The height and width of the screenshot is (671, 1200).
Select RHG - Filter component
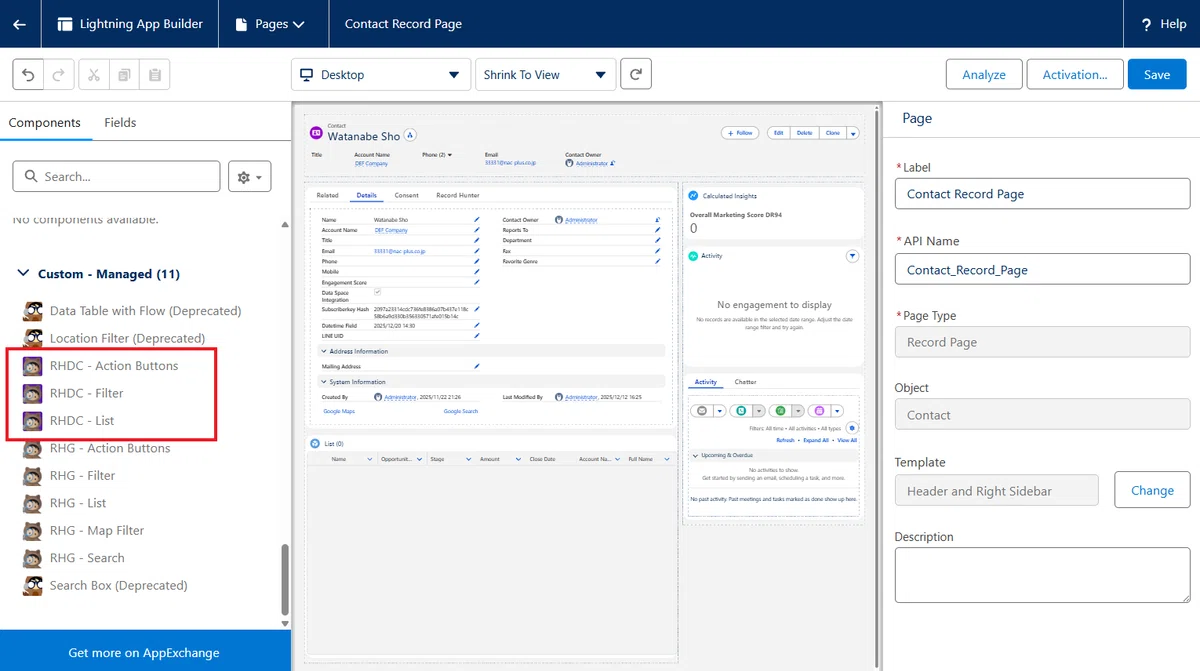[x=69, y=476]
